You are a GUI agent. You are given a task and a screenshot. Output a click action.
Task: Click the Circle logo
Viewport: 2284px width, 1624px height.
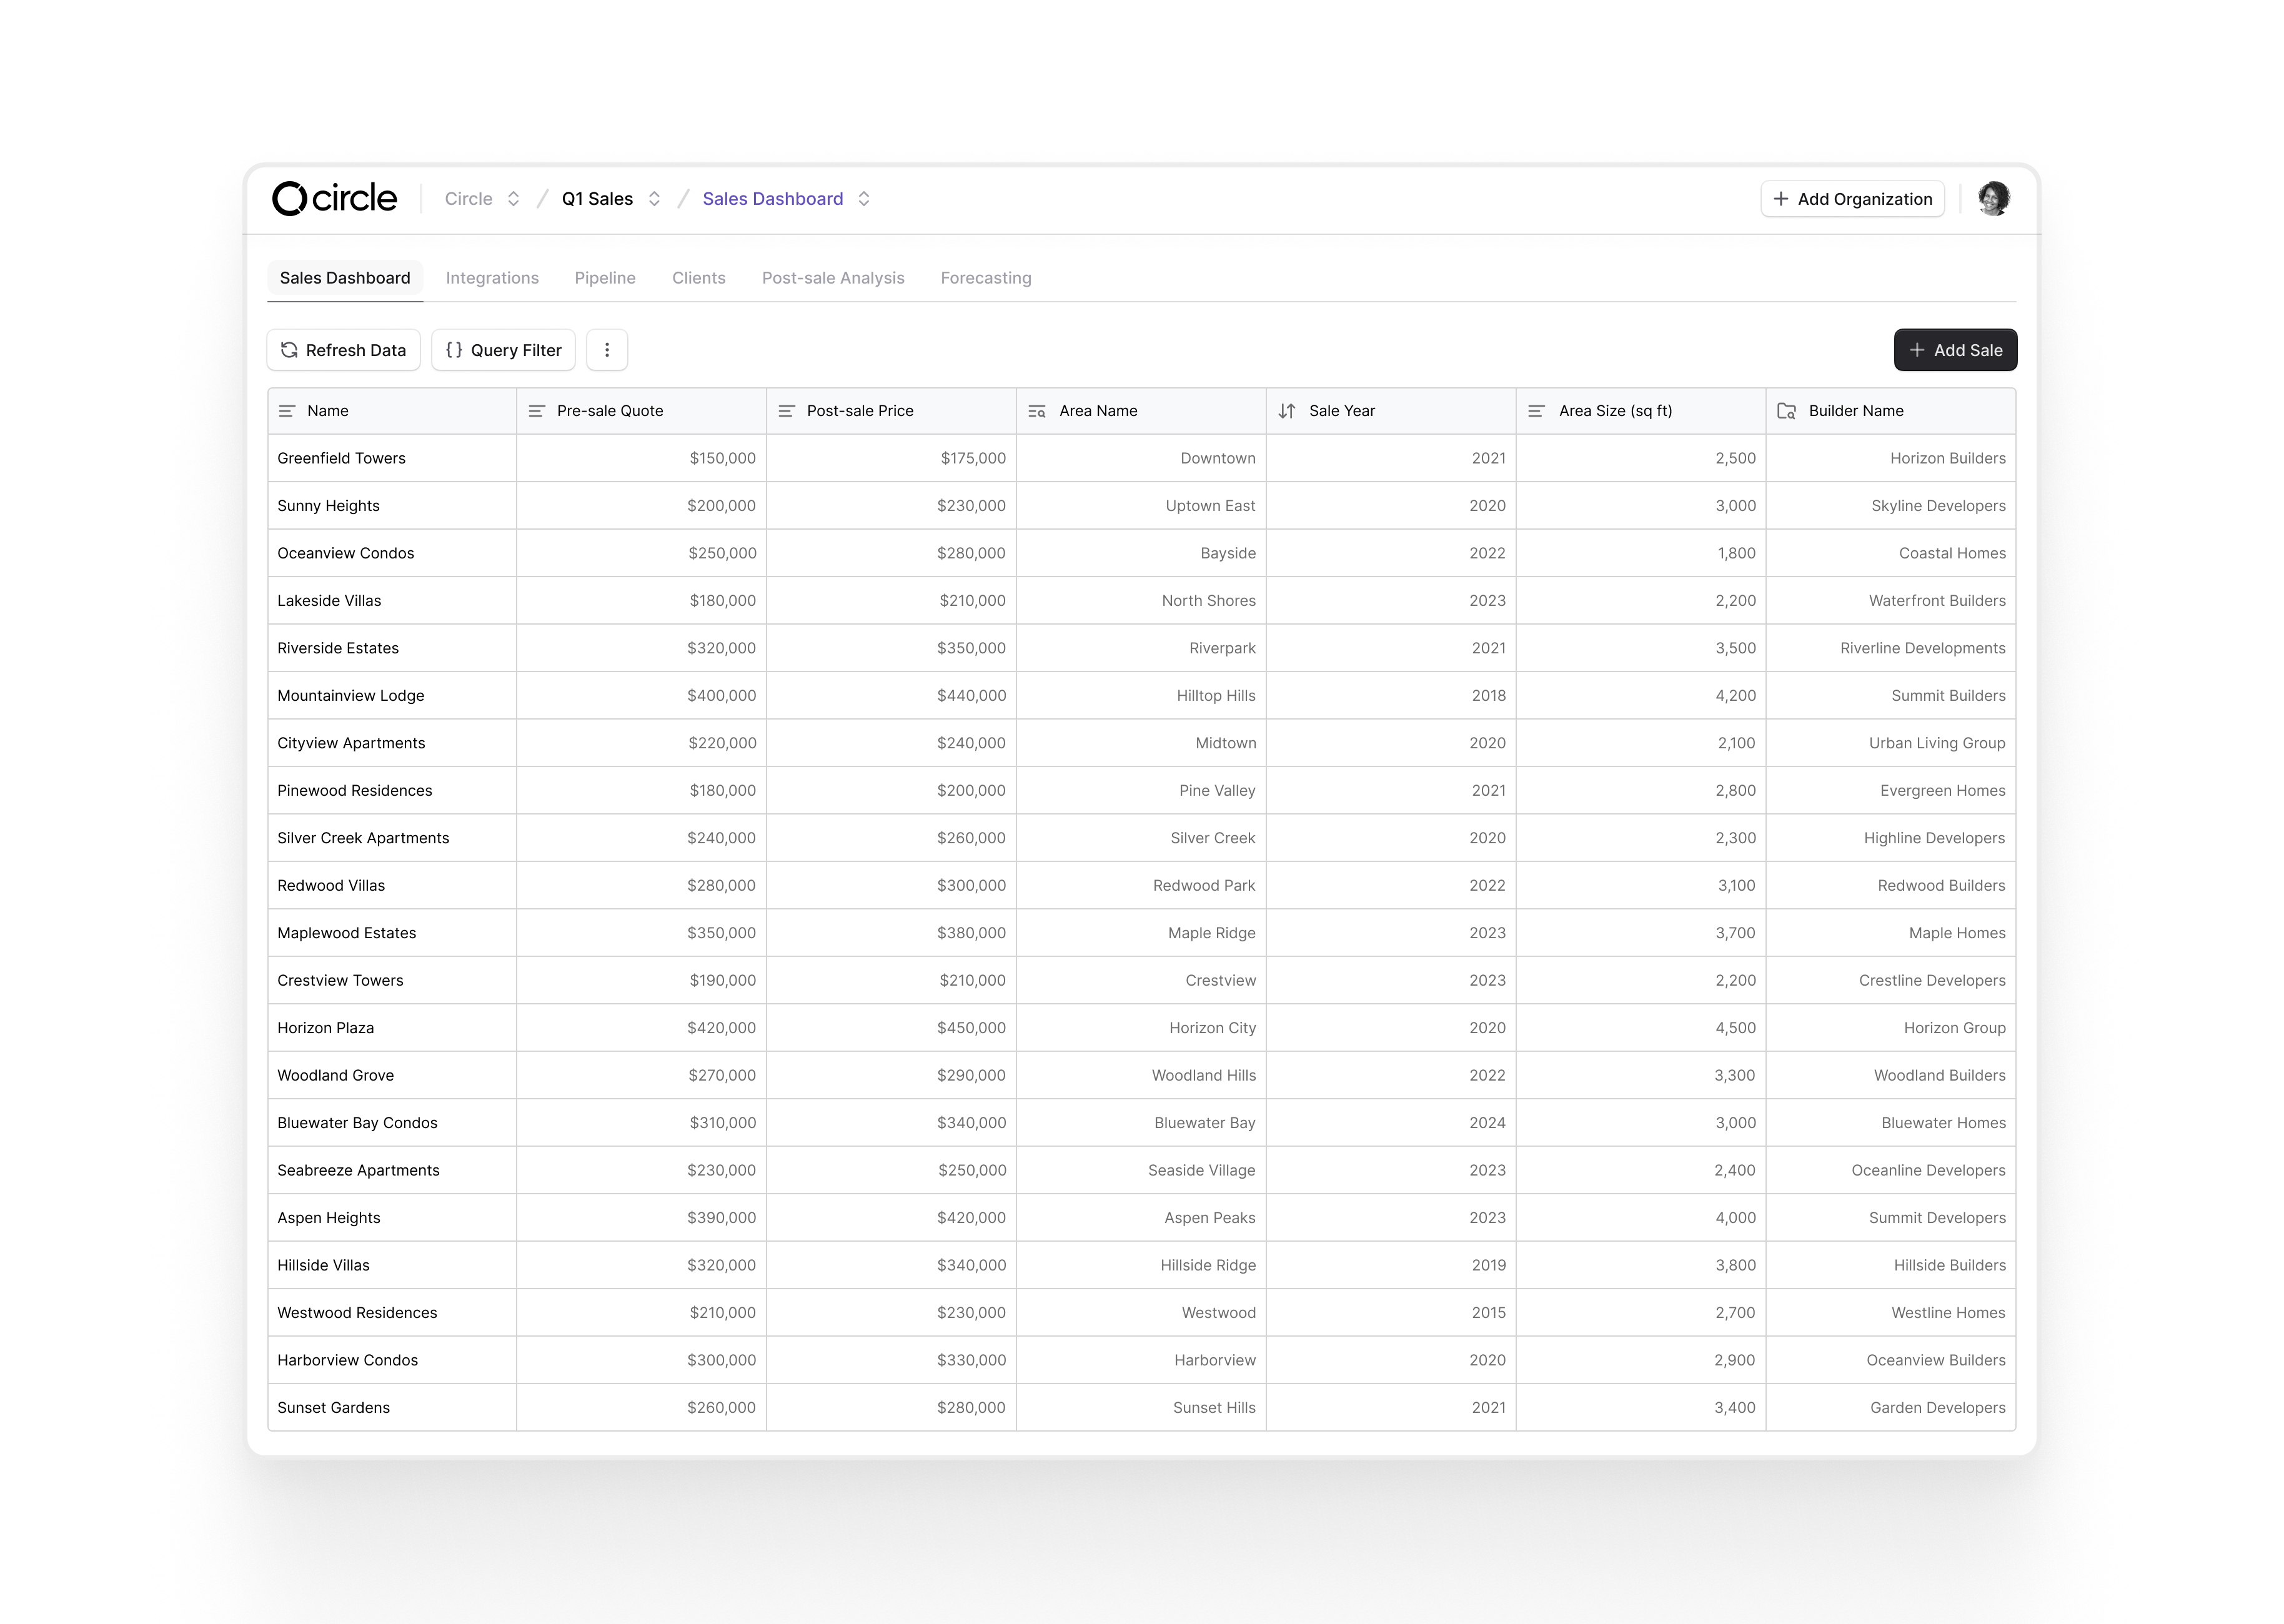pyautogui.click(x=334, y=198)
